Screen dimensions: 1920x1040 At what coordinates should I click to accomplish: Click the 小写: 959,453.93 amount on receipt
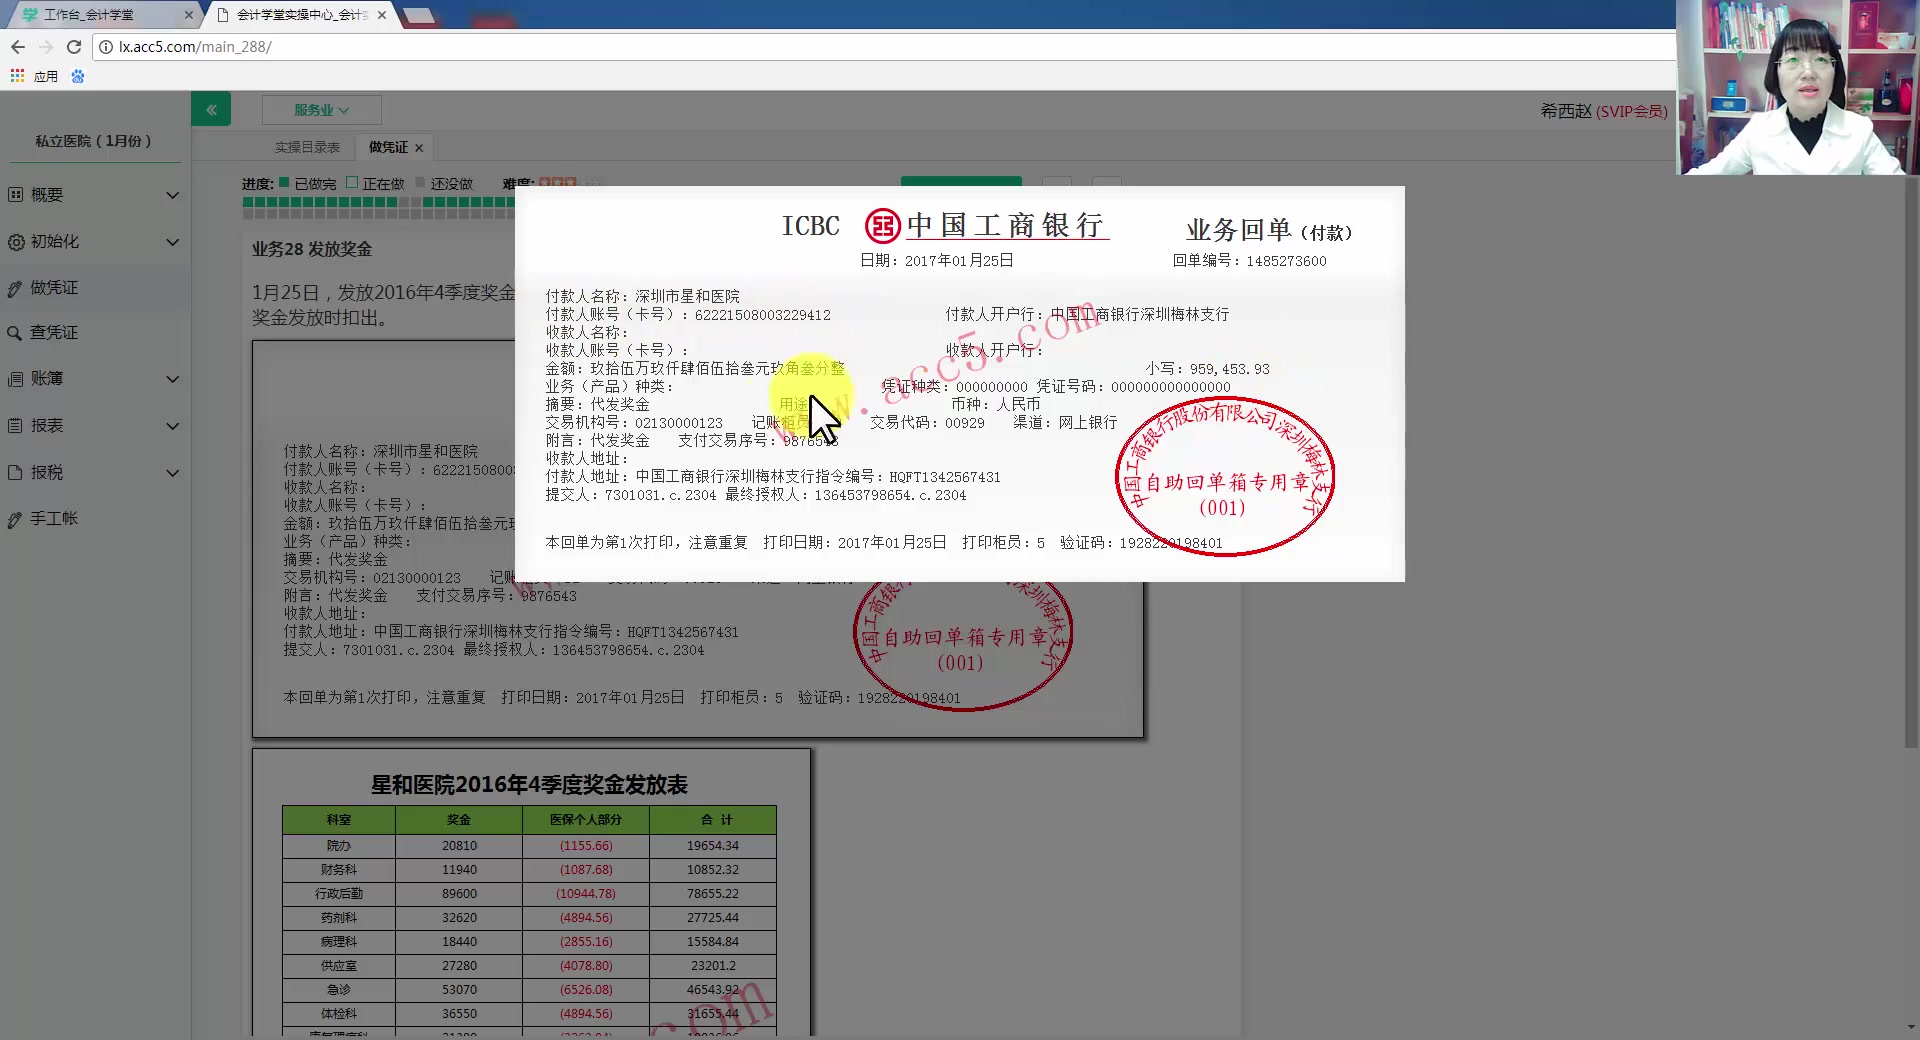pyautogui.click(x=1207, y=369)
